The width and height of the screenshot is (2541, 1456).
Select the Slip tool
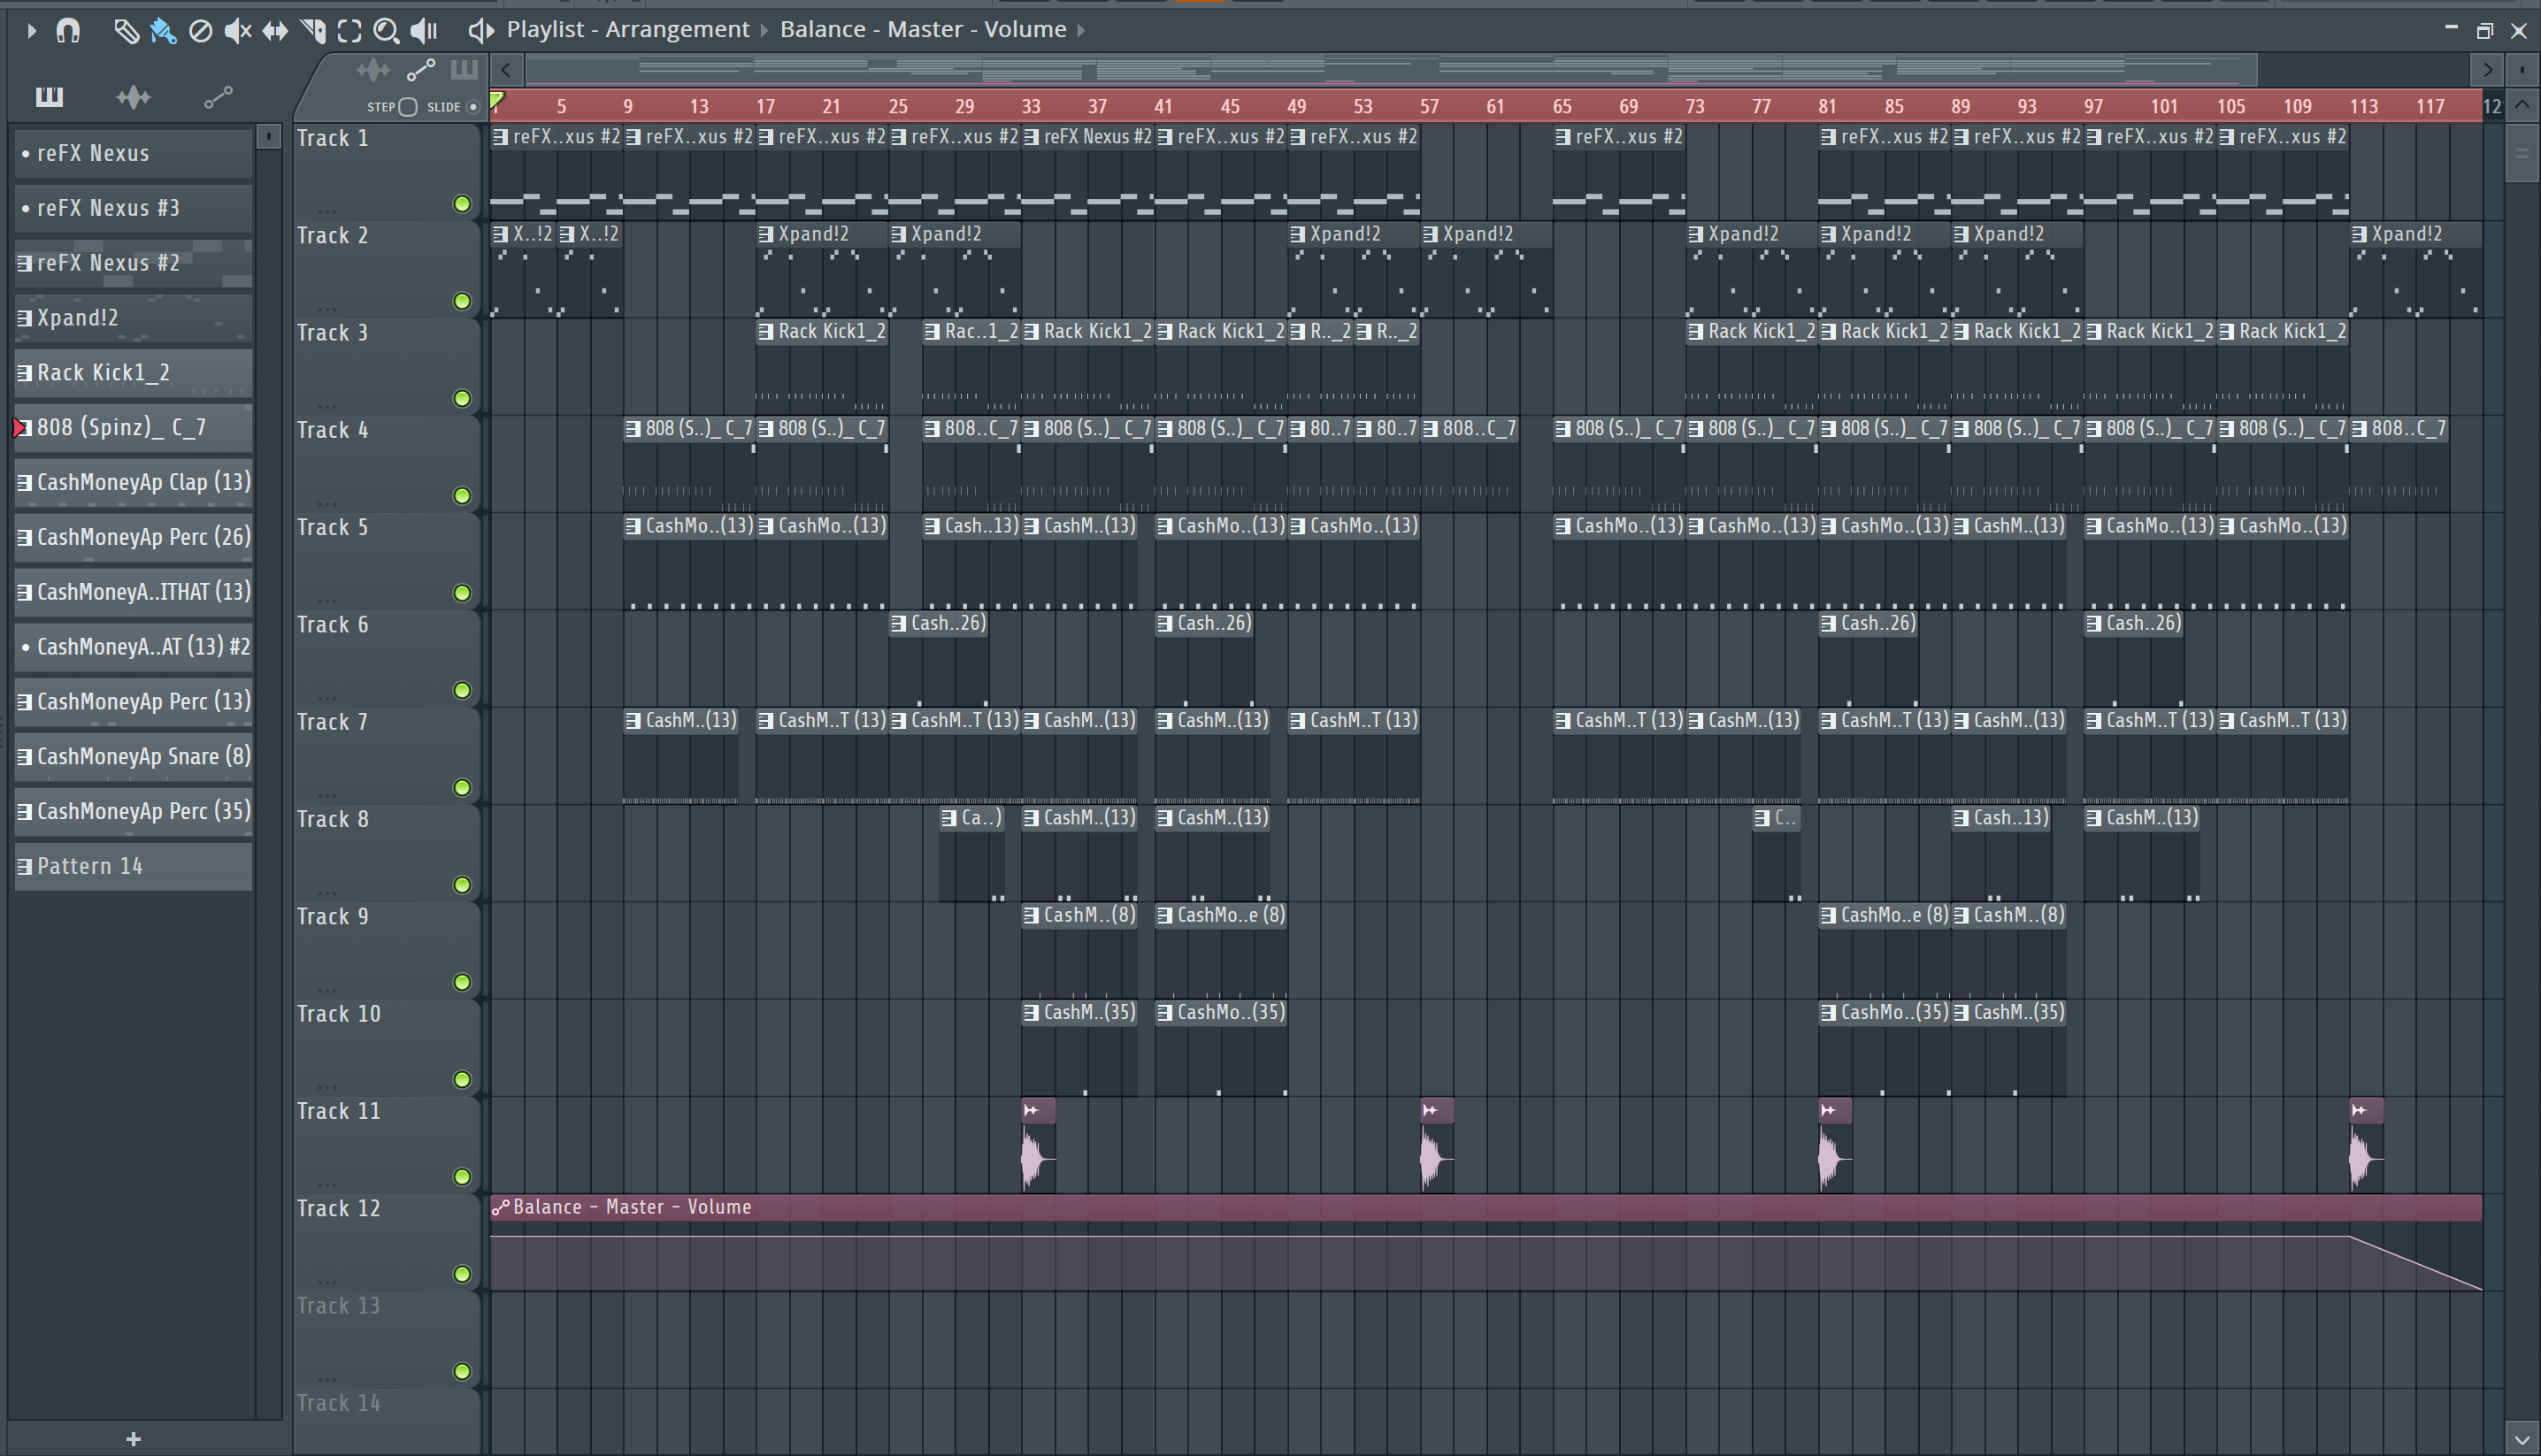pyautogui.click(x=275, y=30)
